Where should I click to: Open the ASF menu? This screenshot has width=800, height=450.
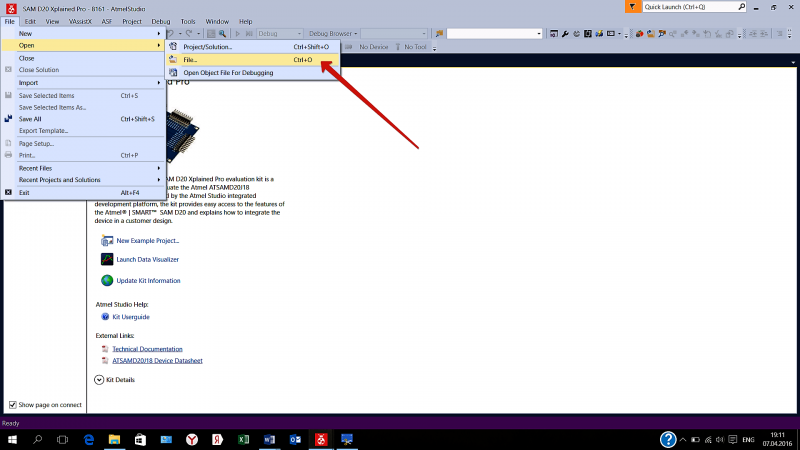107,21
